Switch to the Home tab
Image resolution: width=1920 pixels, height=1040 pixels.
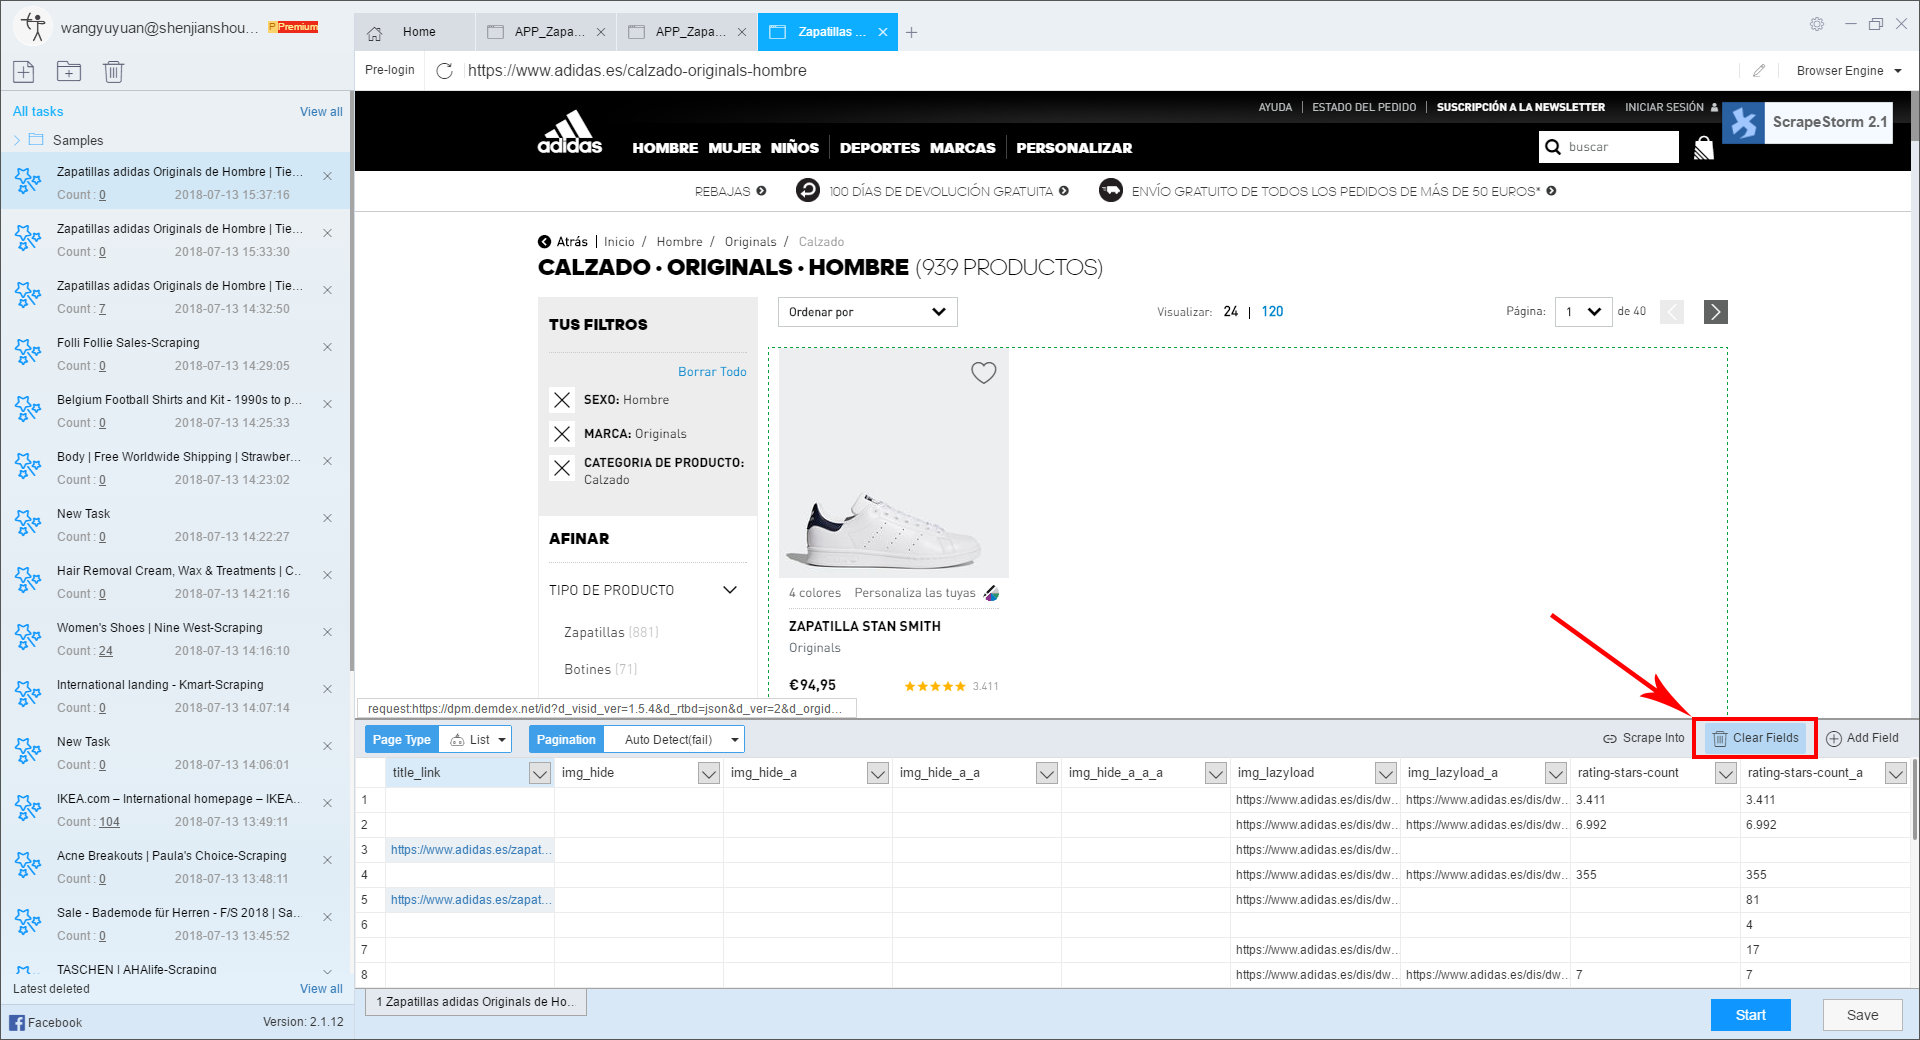click(x=414, y=32)
